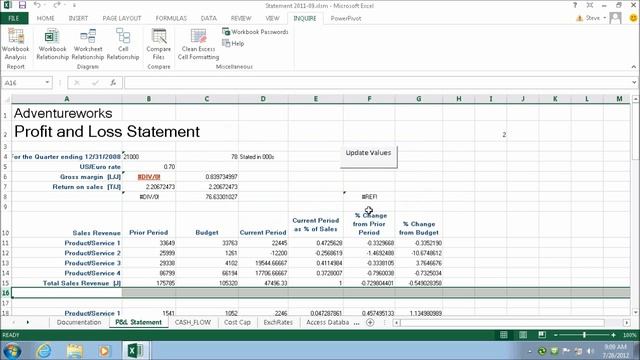Run Clean Excess Cell Formatting

click(198, 44)
